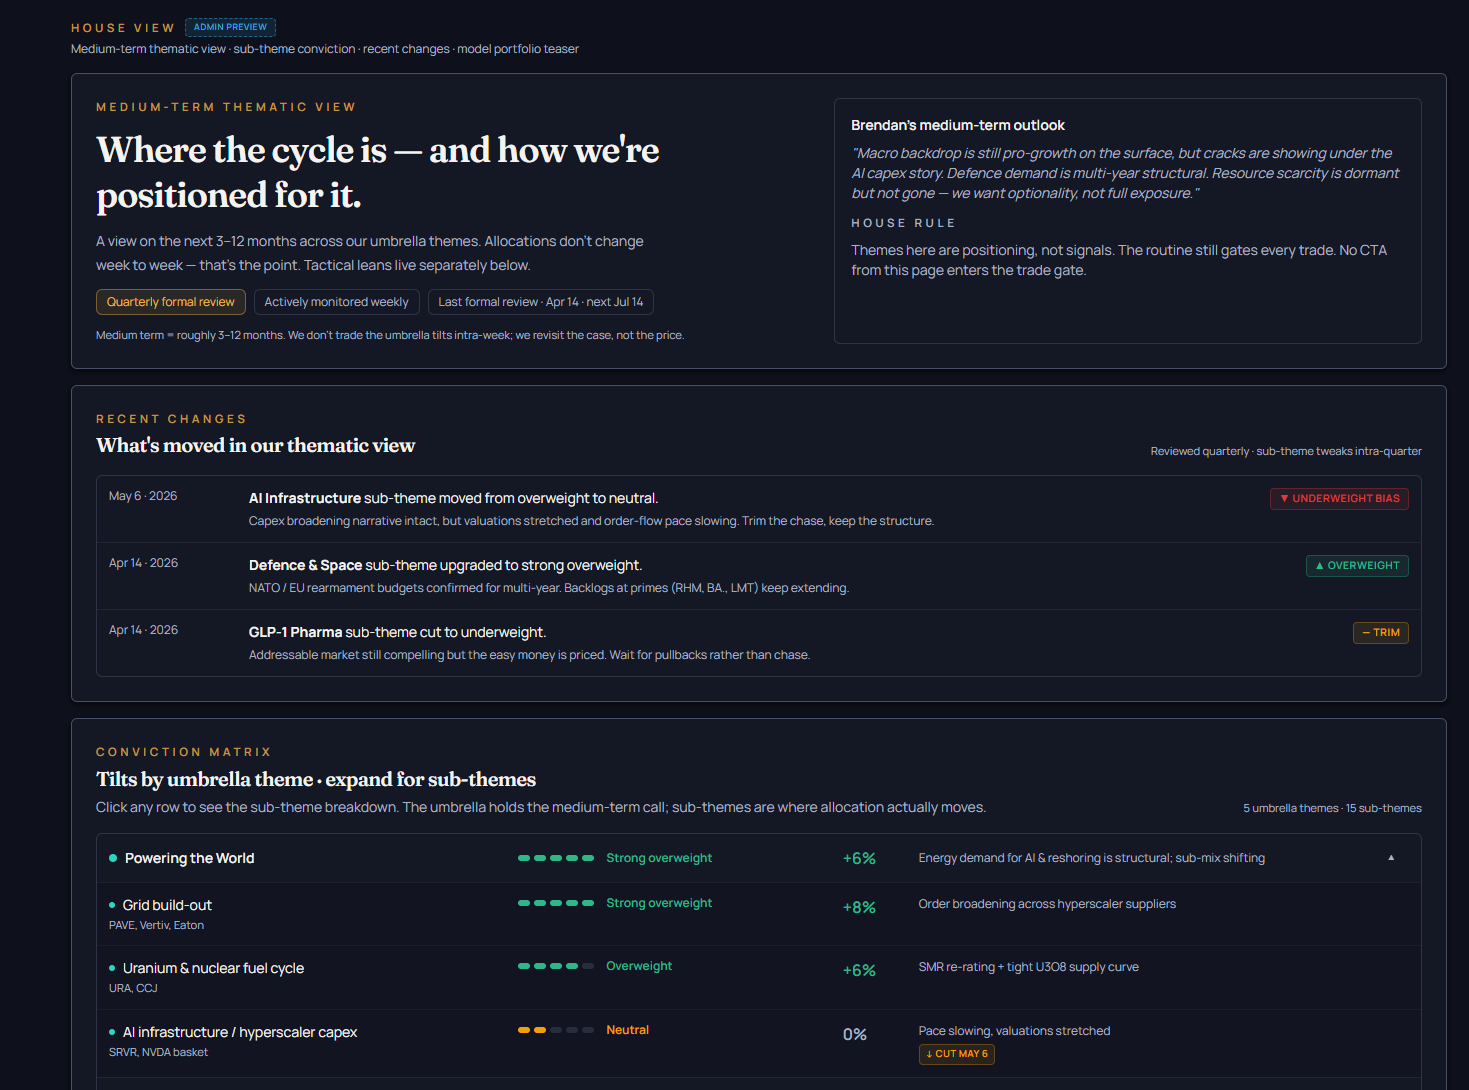Open the Defence & Space upgrade entry

click(758, 576)
